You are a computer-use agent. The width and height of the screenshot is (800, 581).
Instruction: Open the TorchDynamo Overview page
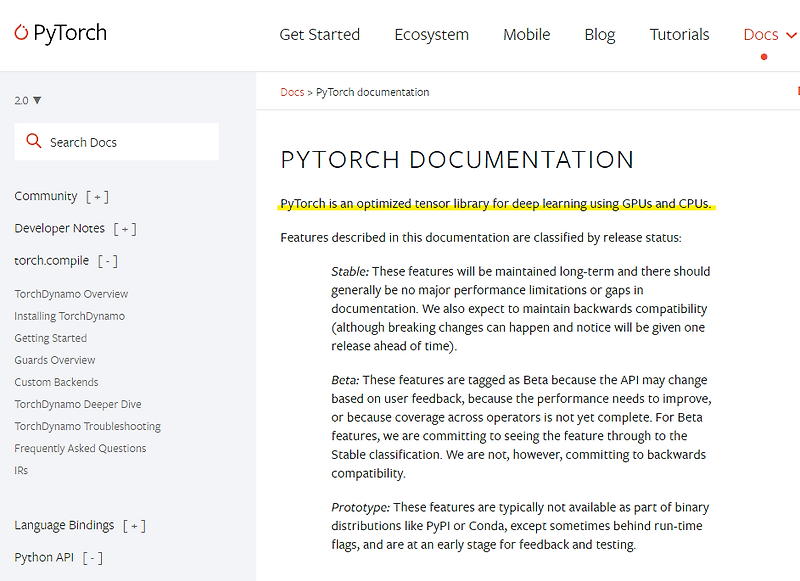(x=70, y=293)
